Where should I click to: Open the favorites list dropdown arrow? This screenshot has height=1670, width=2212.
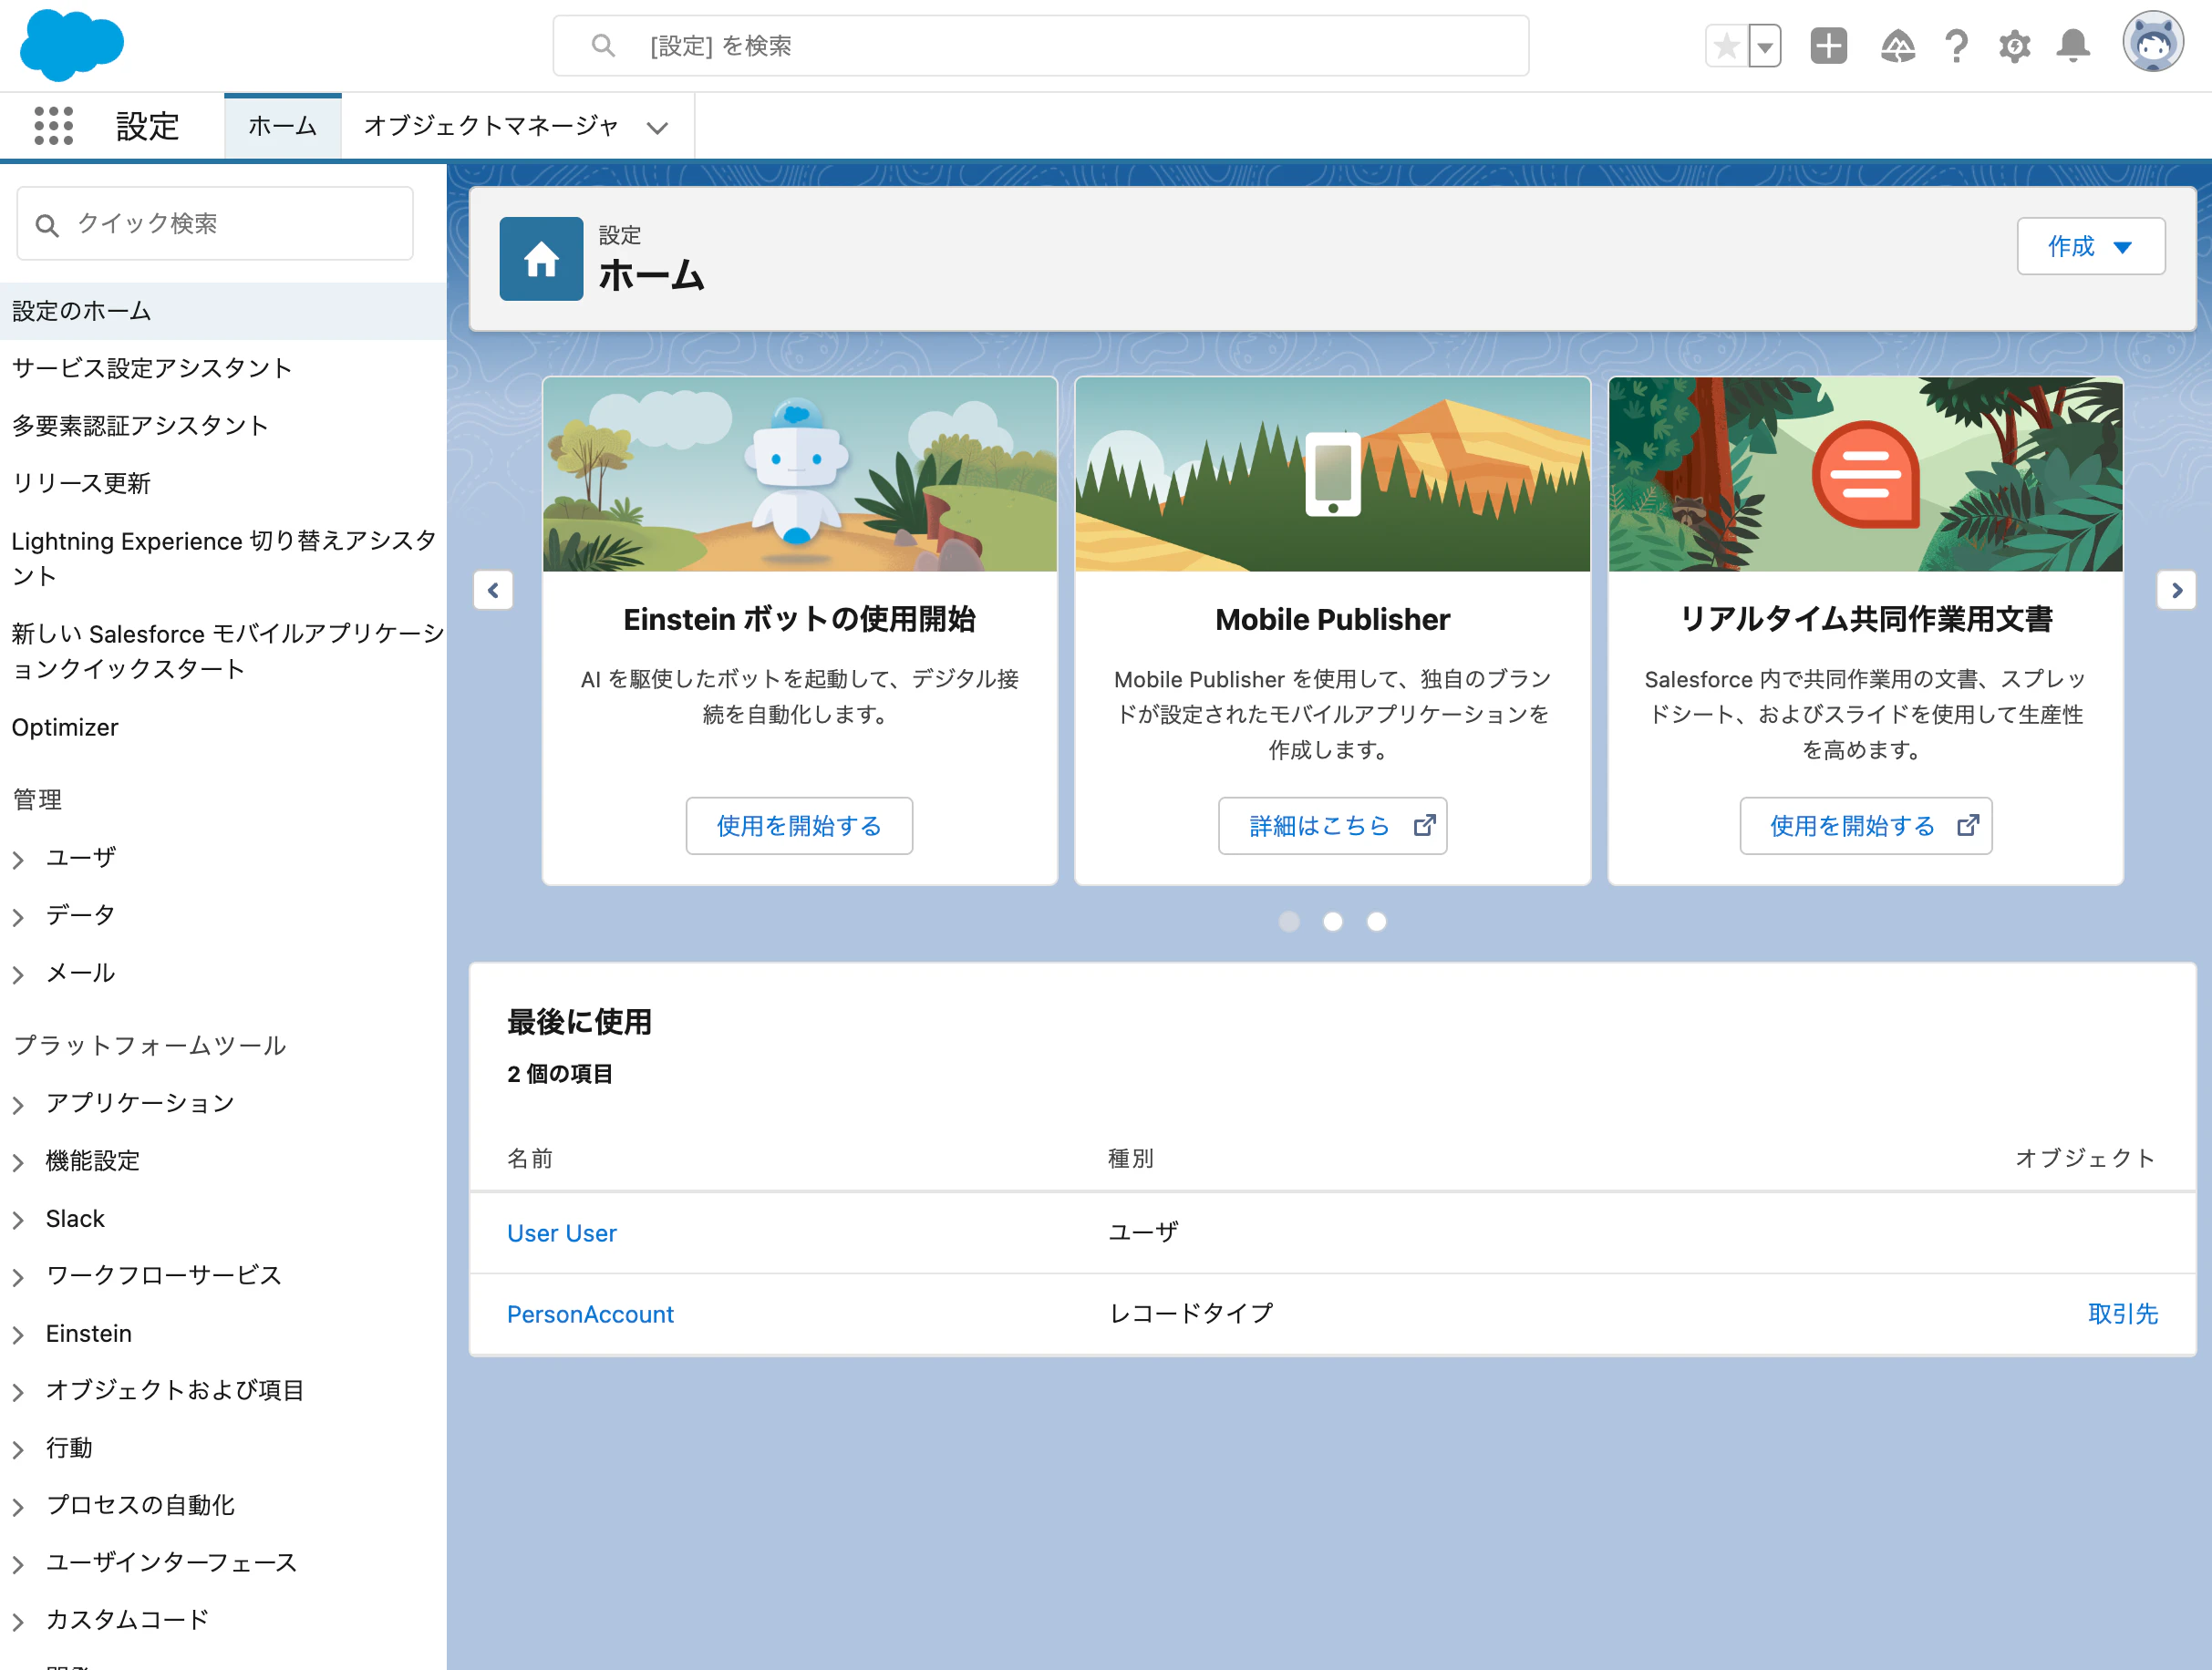pos(1765,46)
